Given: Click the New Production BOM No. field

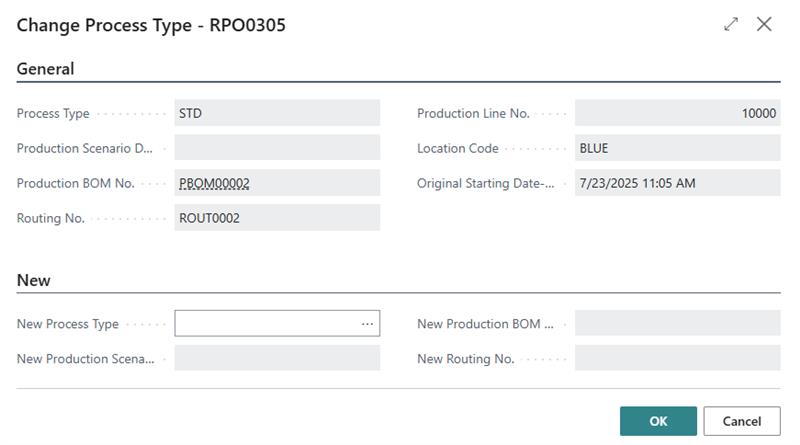Looking at the screenshot, I should click(677, 324).
